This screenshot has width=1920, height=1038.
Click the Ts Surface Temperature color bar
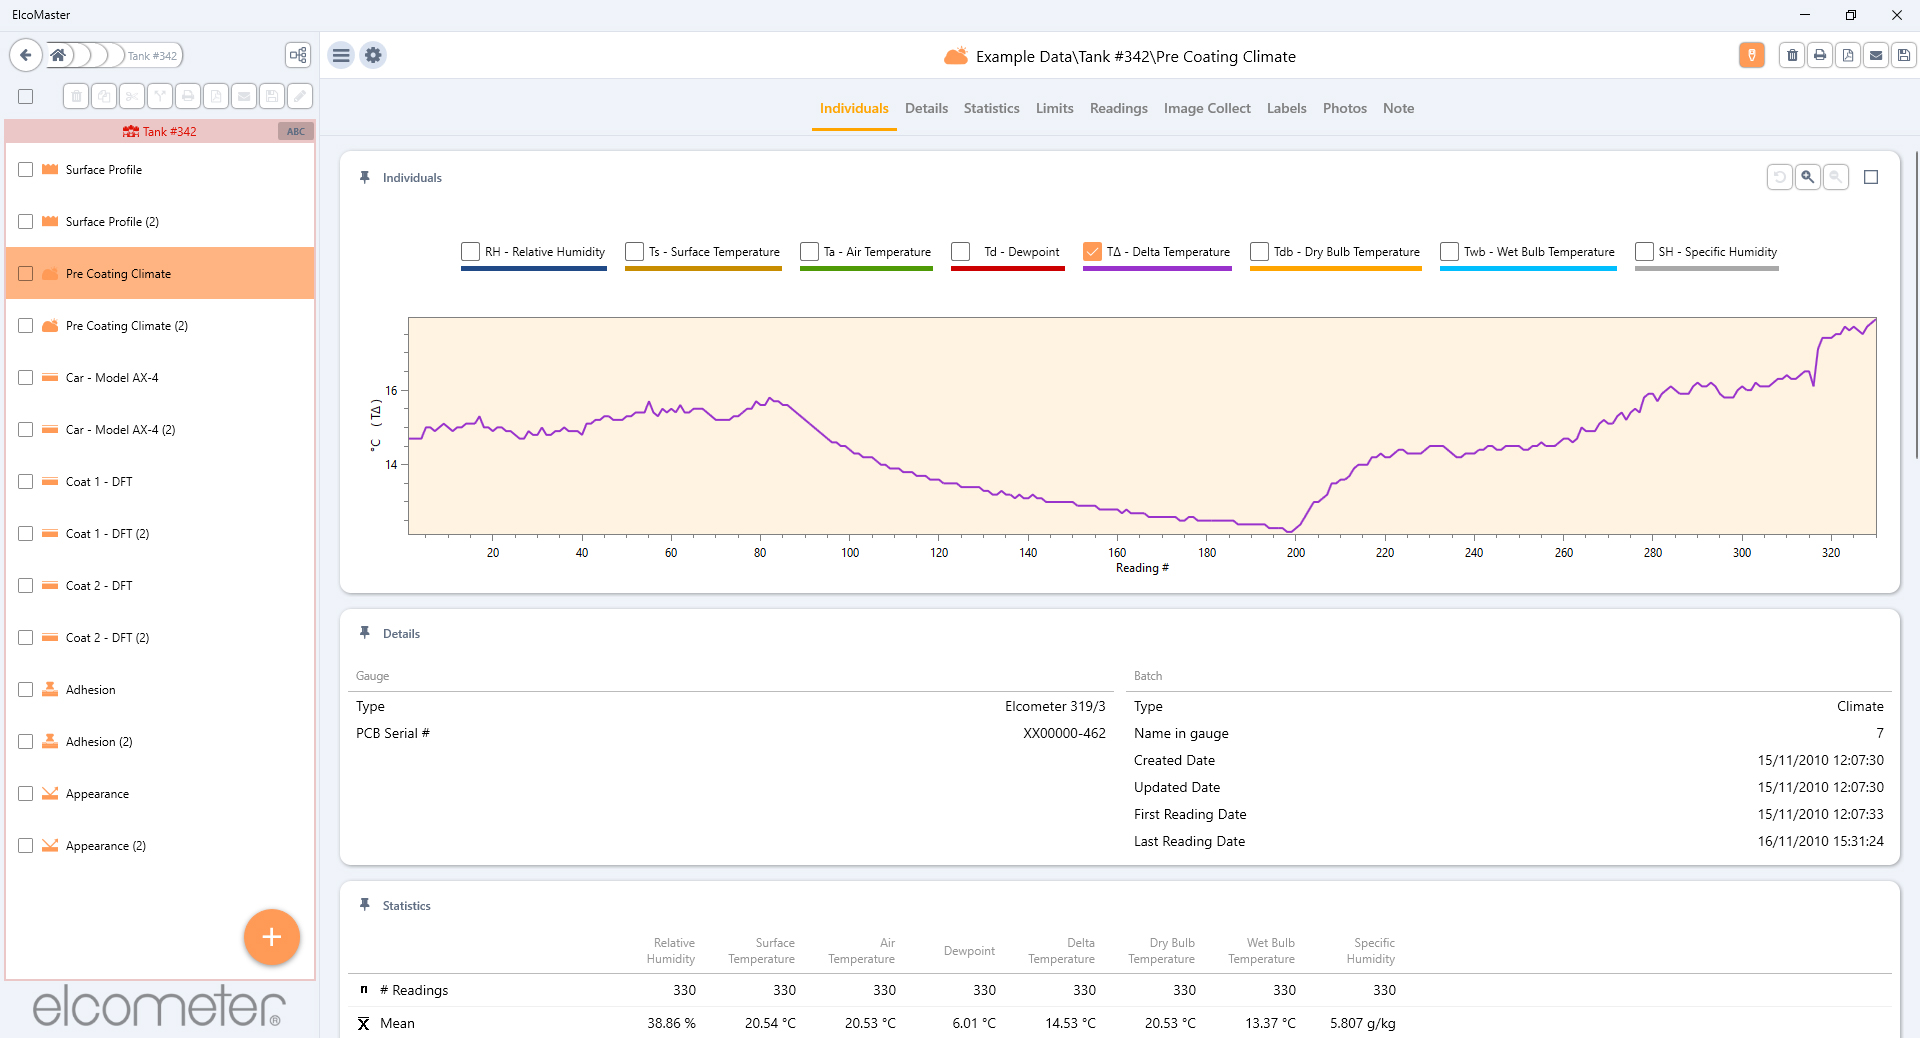[703, 269]
